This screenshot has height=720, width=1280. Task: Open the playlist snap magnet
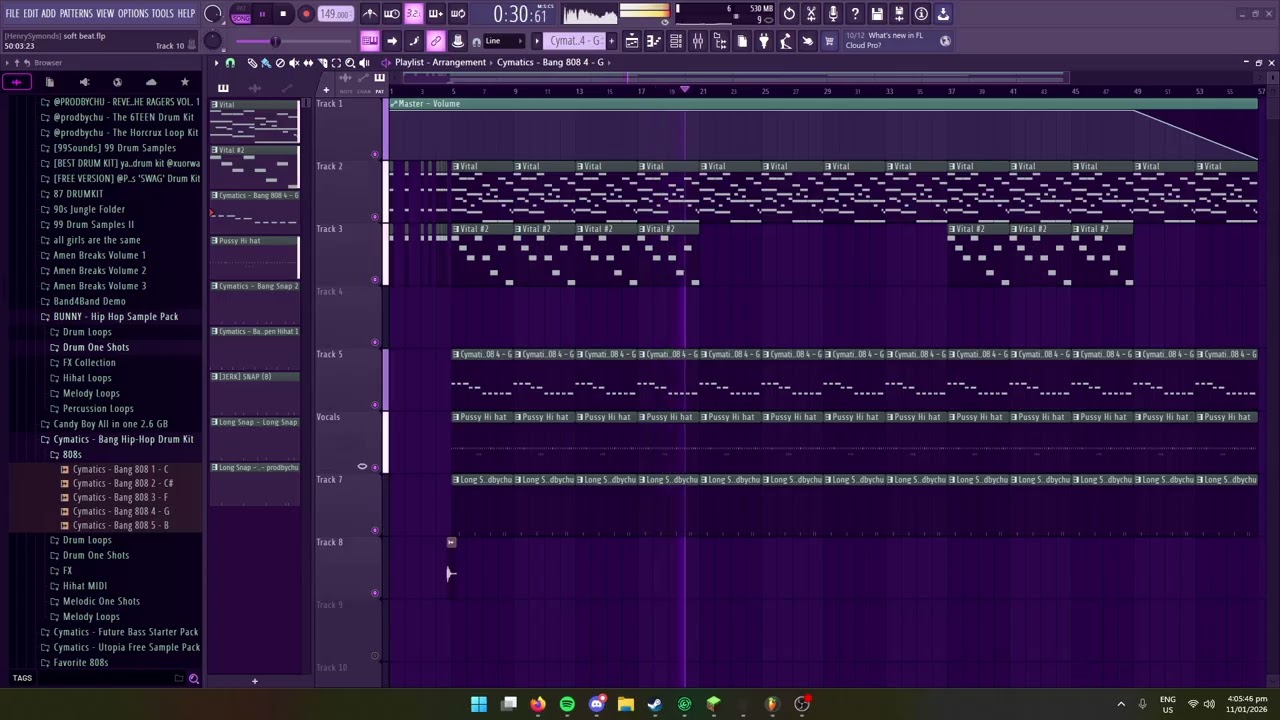230,63
